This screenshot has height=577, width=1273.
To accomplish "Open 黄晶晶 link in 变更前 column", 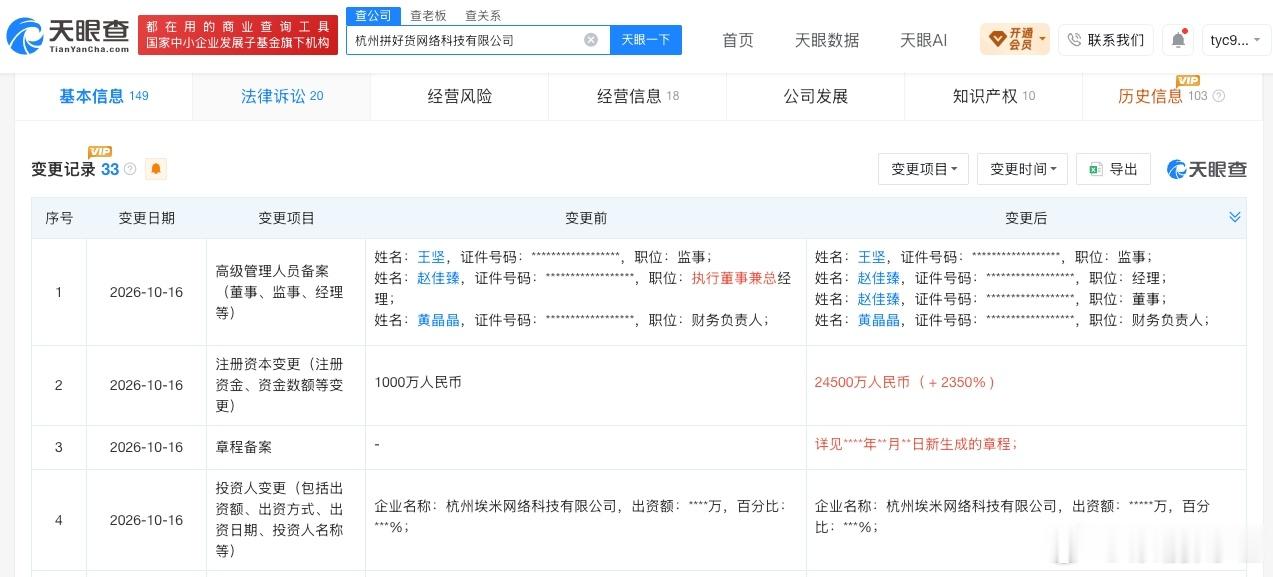I will (x=438, y=320).
